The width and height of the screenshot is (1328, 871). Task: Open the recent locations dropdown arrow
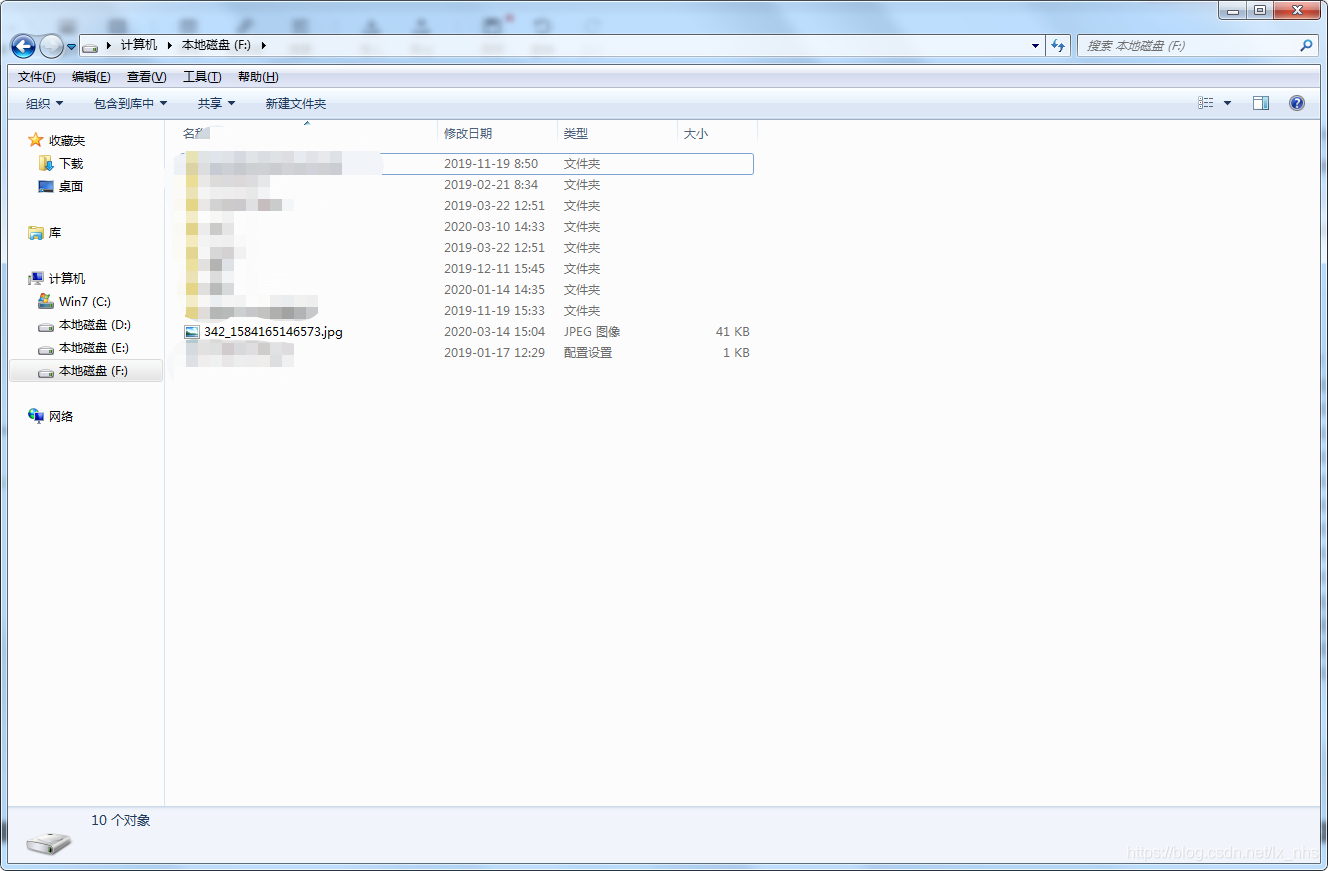point(71,47)
